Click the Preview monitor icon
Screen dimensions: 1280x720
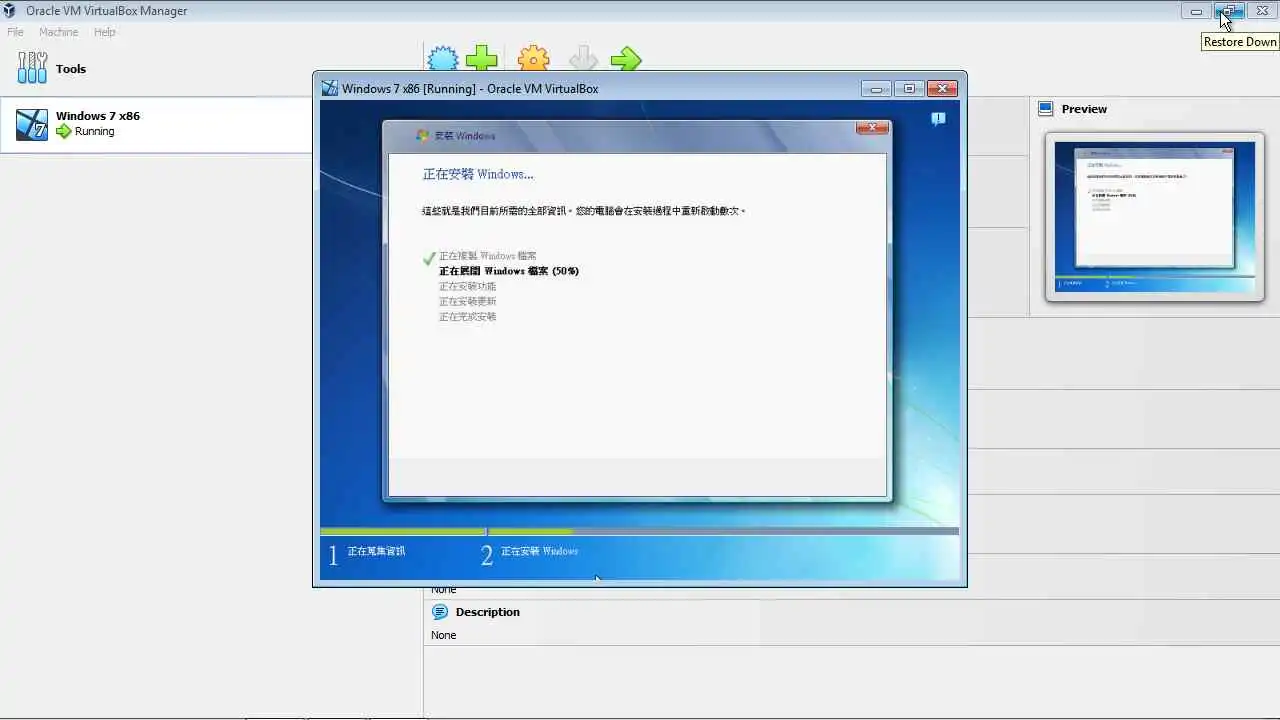click(1046, 108)
